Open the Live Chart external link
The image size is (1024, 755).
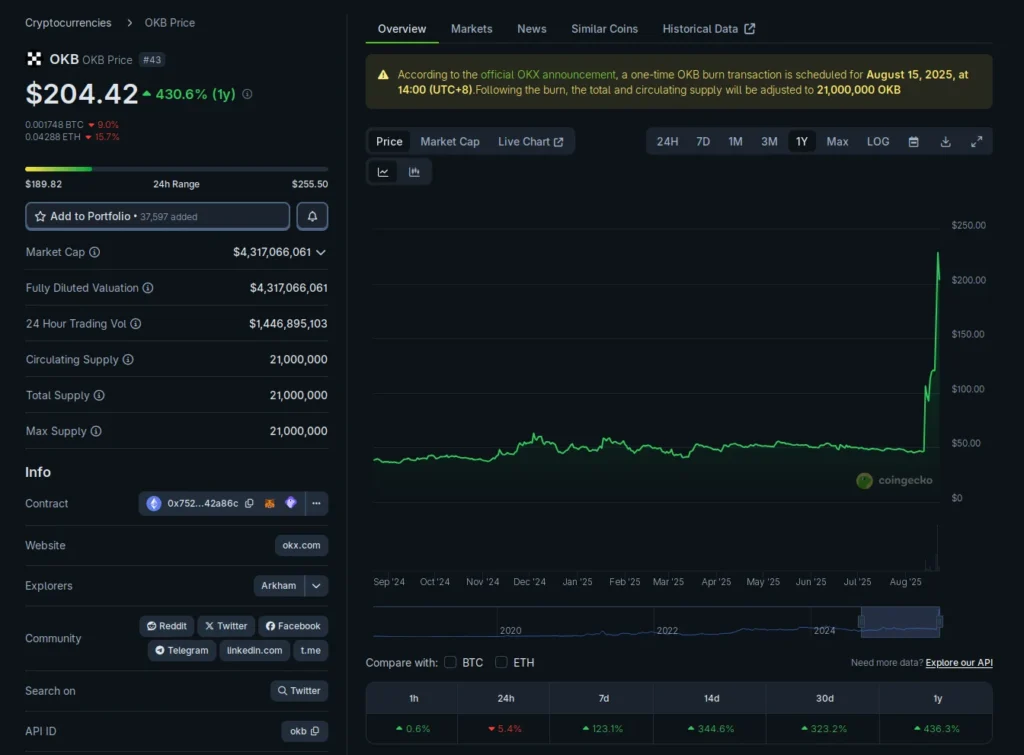click(530, 142)
